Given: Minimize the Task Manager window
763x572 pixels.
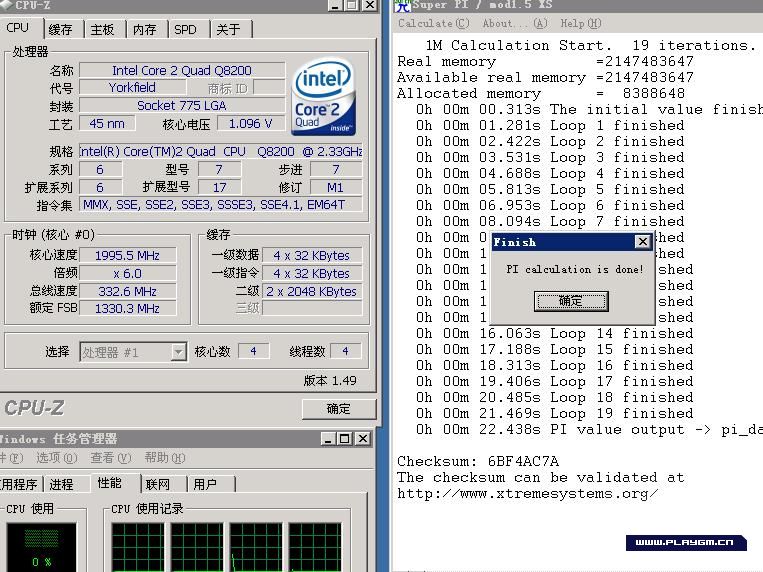Looking at the screenshot, I should pos(329,439).
